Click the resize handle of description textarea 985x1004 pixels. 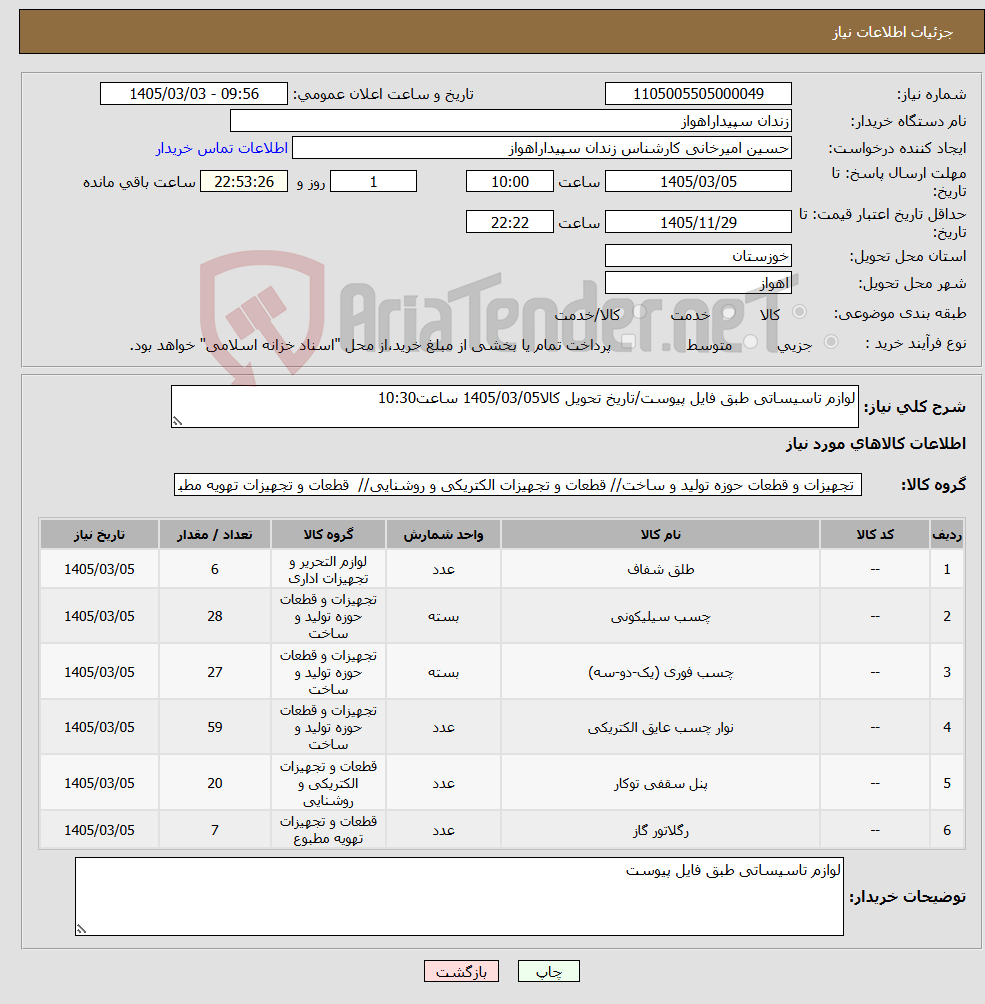(177, 421)
